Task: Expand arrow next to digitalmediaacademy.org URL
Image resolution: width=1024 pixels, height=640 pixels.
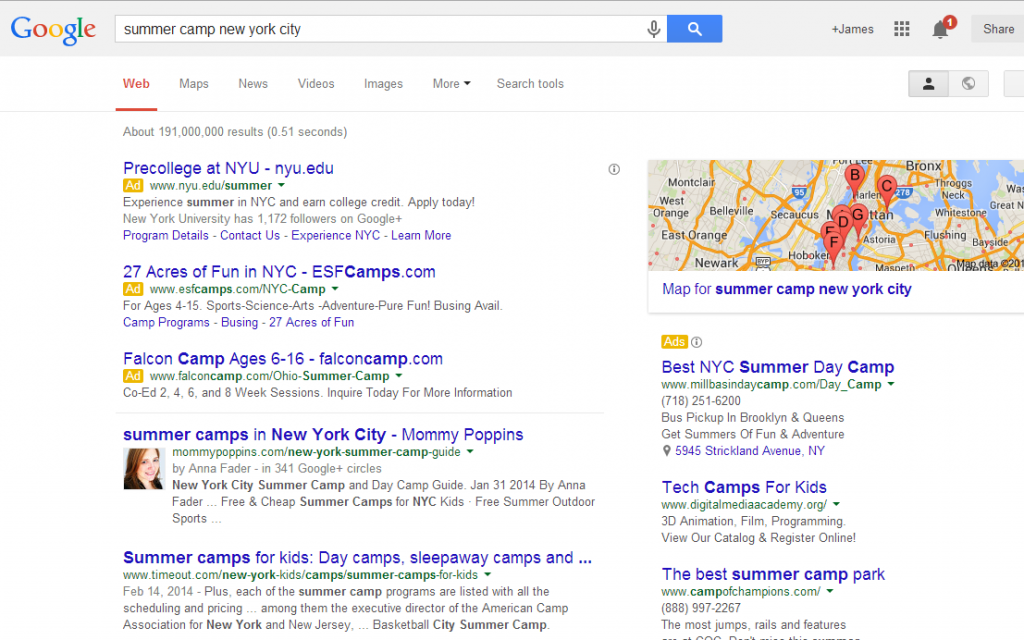Action: click(x=837, y=504)
